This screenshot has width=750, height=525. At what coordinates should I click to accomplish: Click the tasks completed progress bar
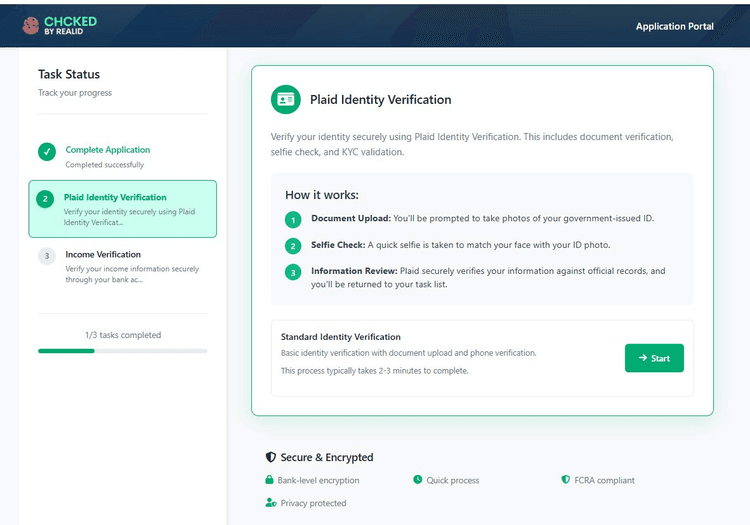(x=122, y=351)
